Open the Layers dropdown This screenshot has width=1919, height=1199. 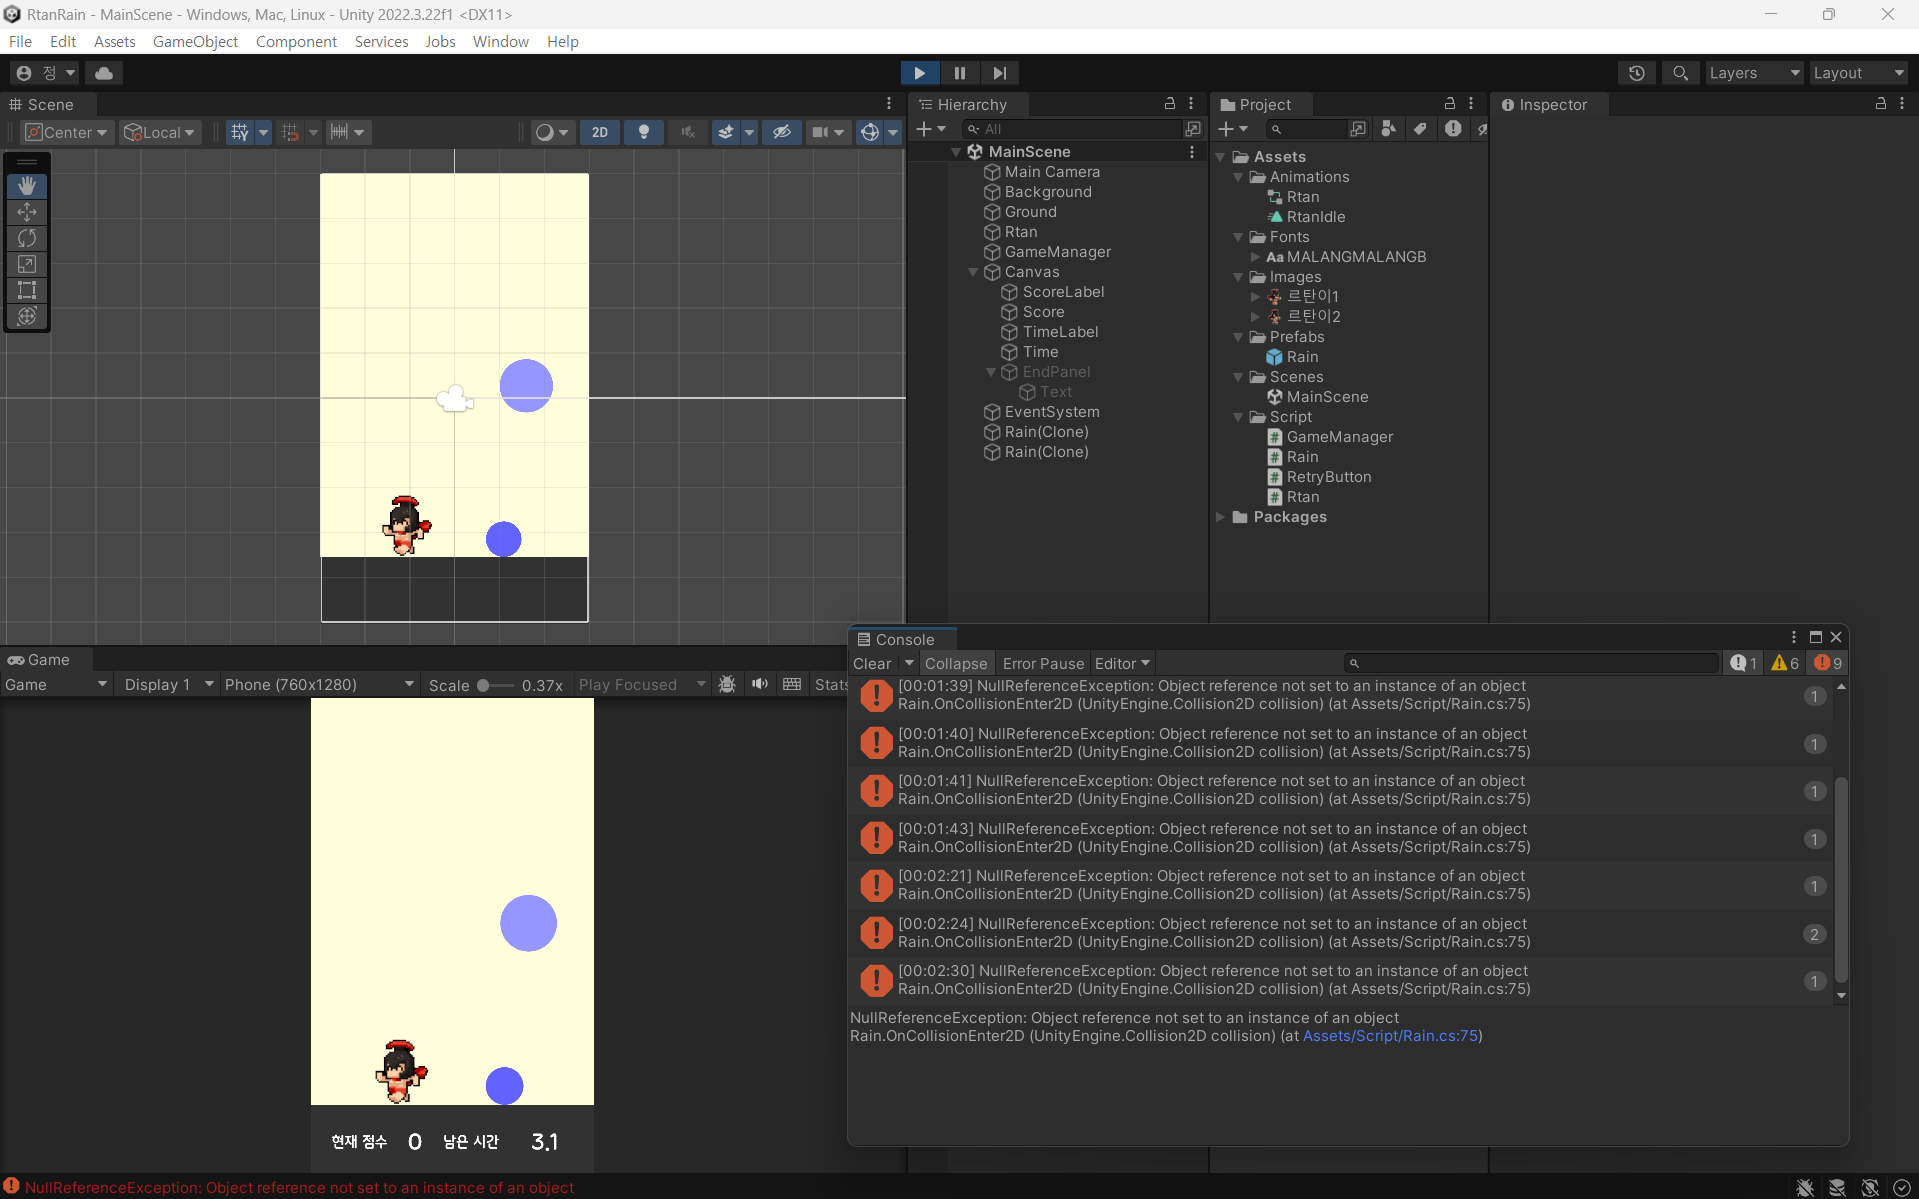pos(1754,73)
